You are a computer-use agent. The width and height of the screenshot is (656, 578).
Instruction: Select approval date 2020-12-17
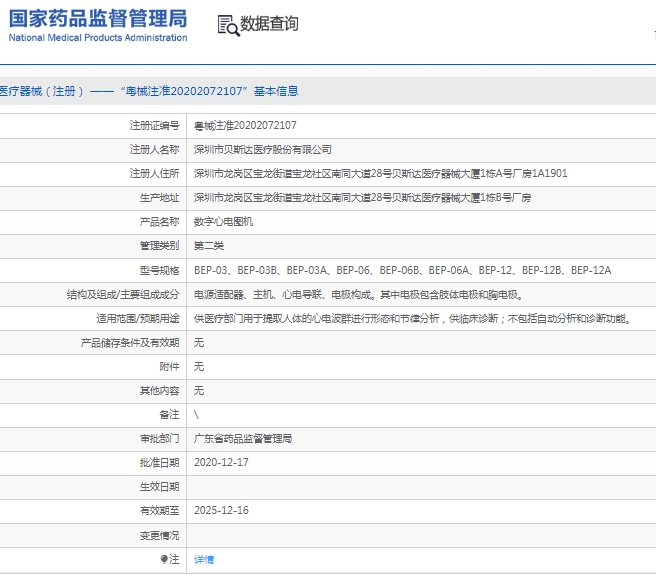[x=221, y=462]
